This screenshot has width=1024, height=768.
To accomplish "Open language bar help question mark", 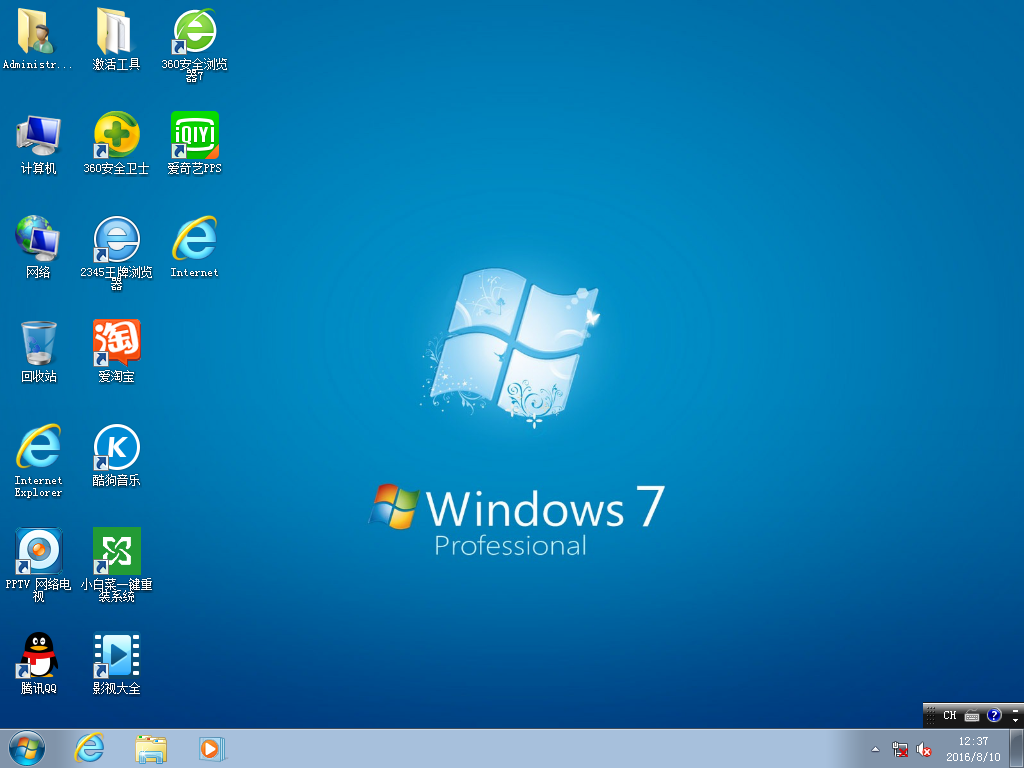I will 994,715.
